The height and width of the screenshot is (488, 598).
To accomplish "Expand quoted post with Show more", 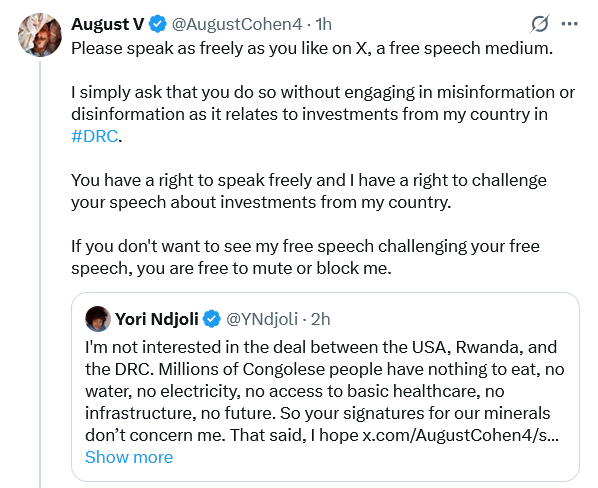I will pos(129,457).
